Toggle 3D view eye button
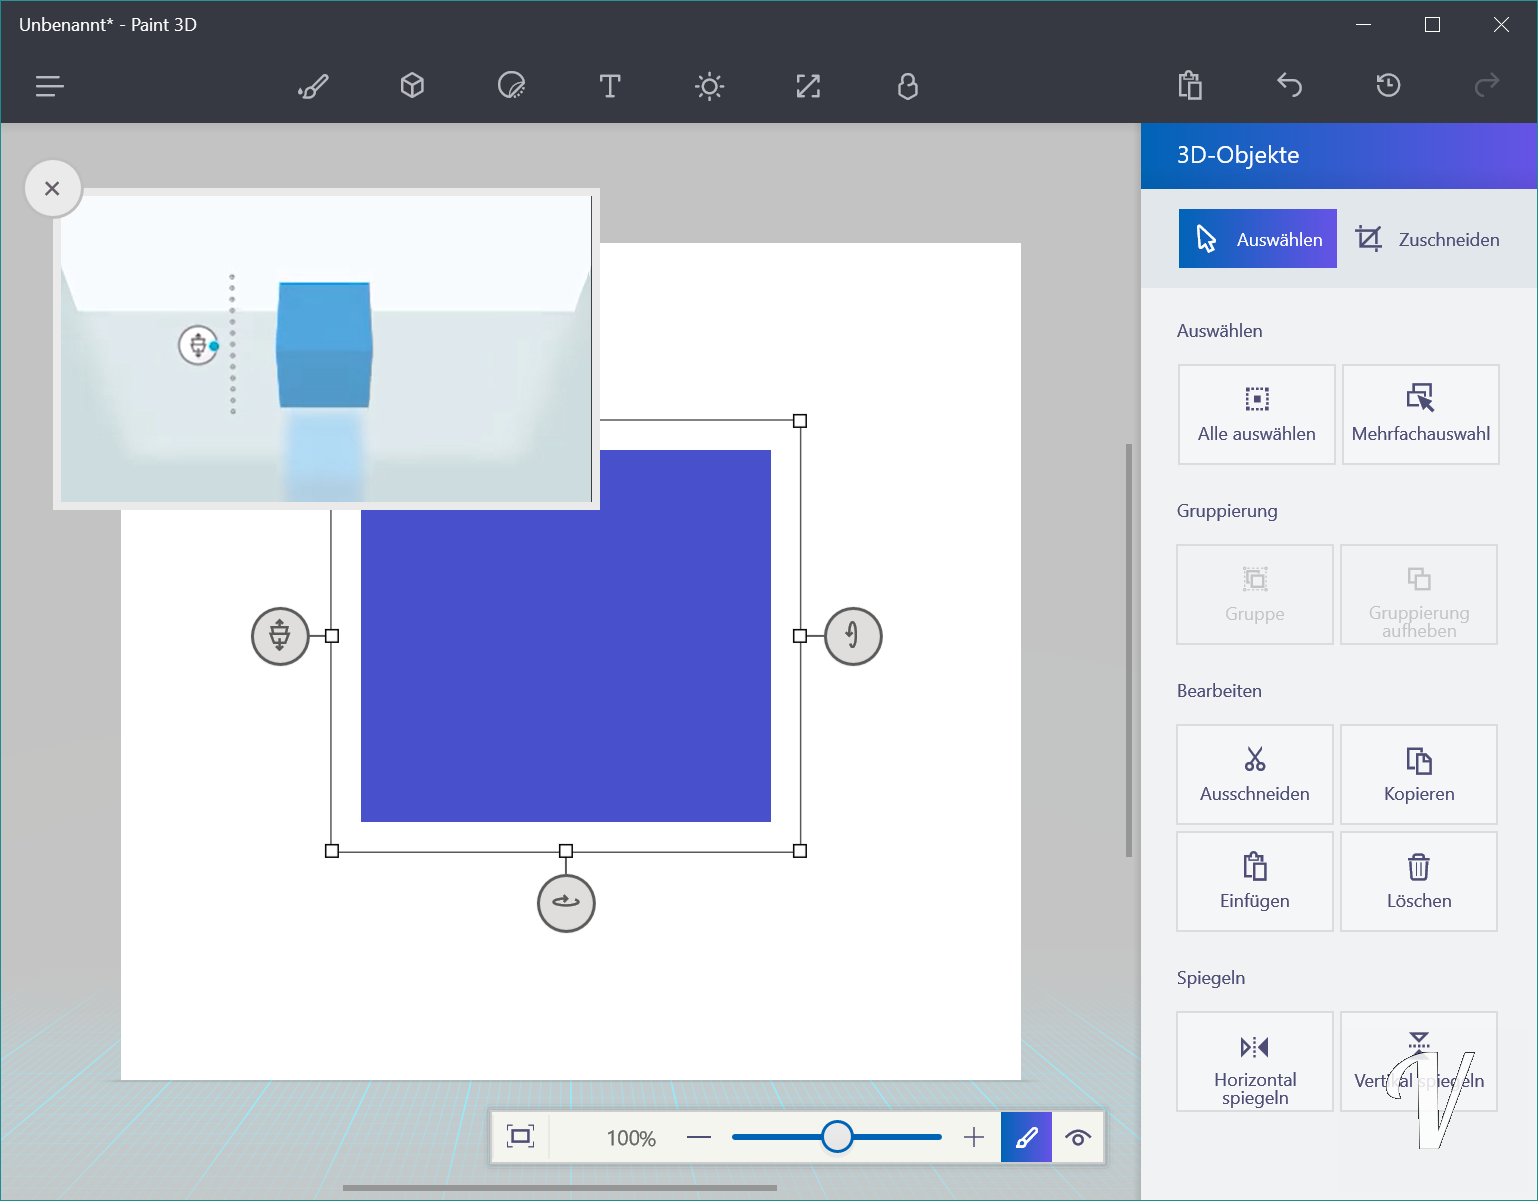Screen dimensions: 1538x1201 (x=1078, y=1138)
